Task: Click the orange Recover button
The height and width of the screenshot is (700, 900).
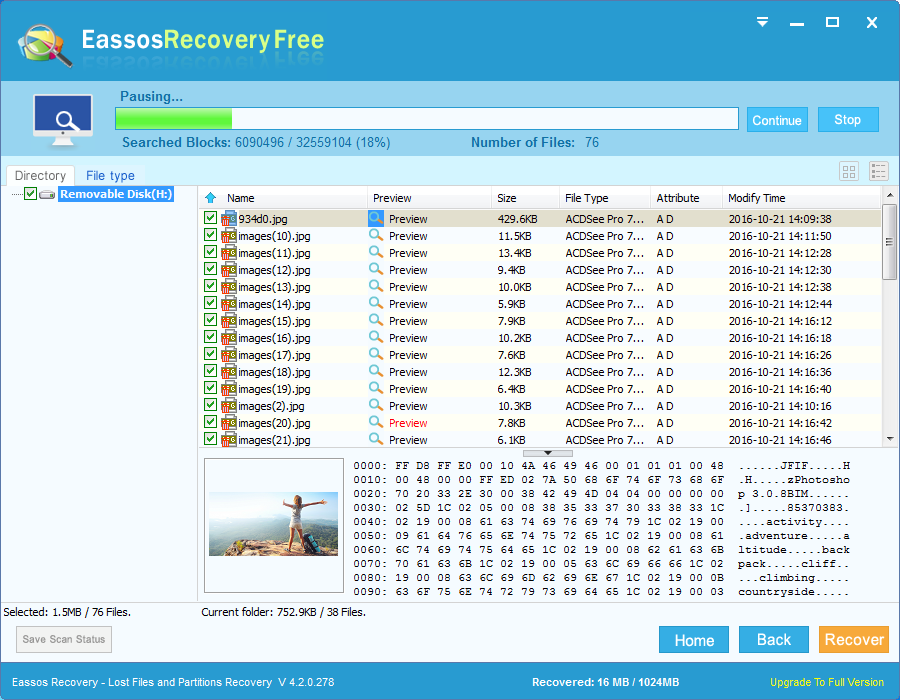Action: [x=854, y=639]
